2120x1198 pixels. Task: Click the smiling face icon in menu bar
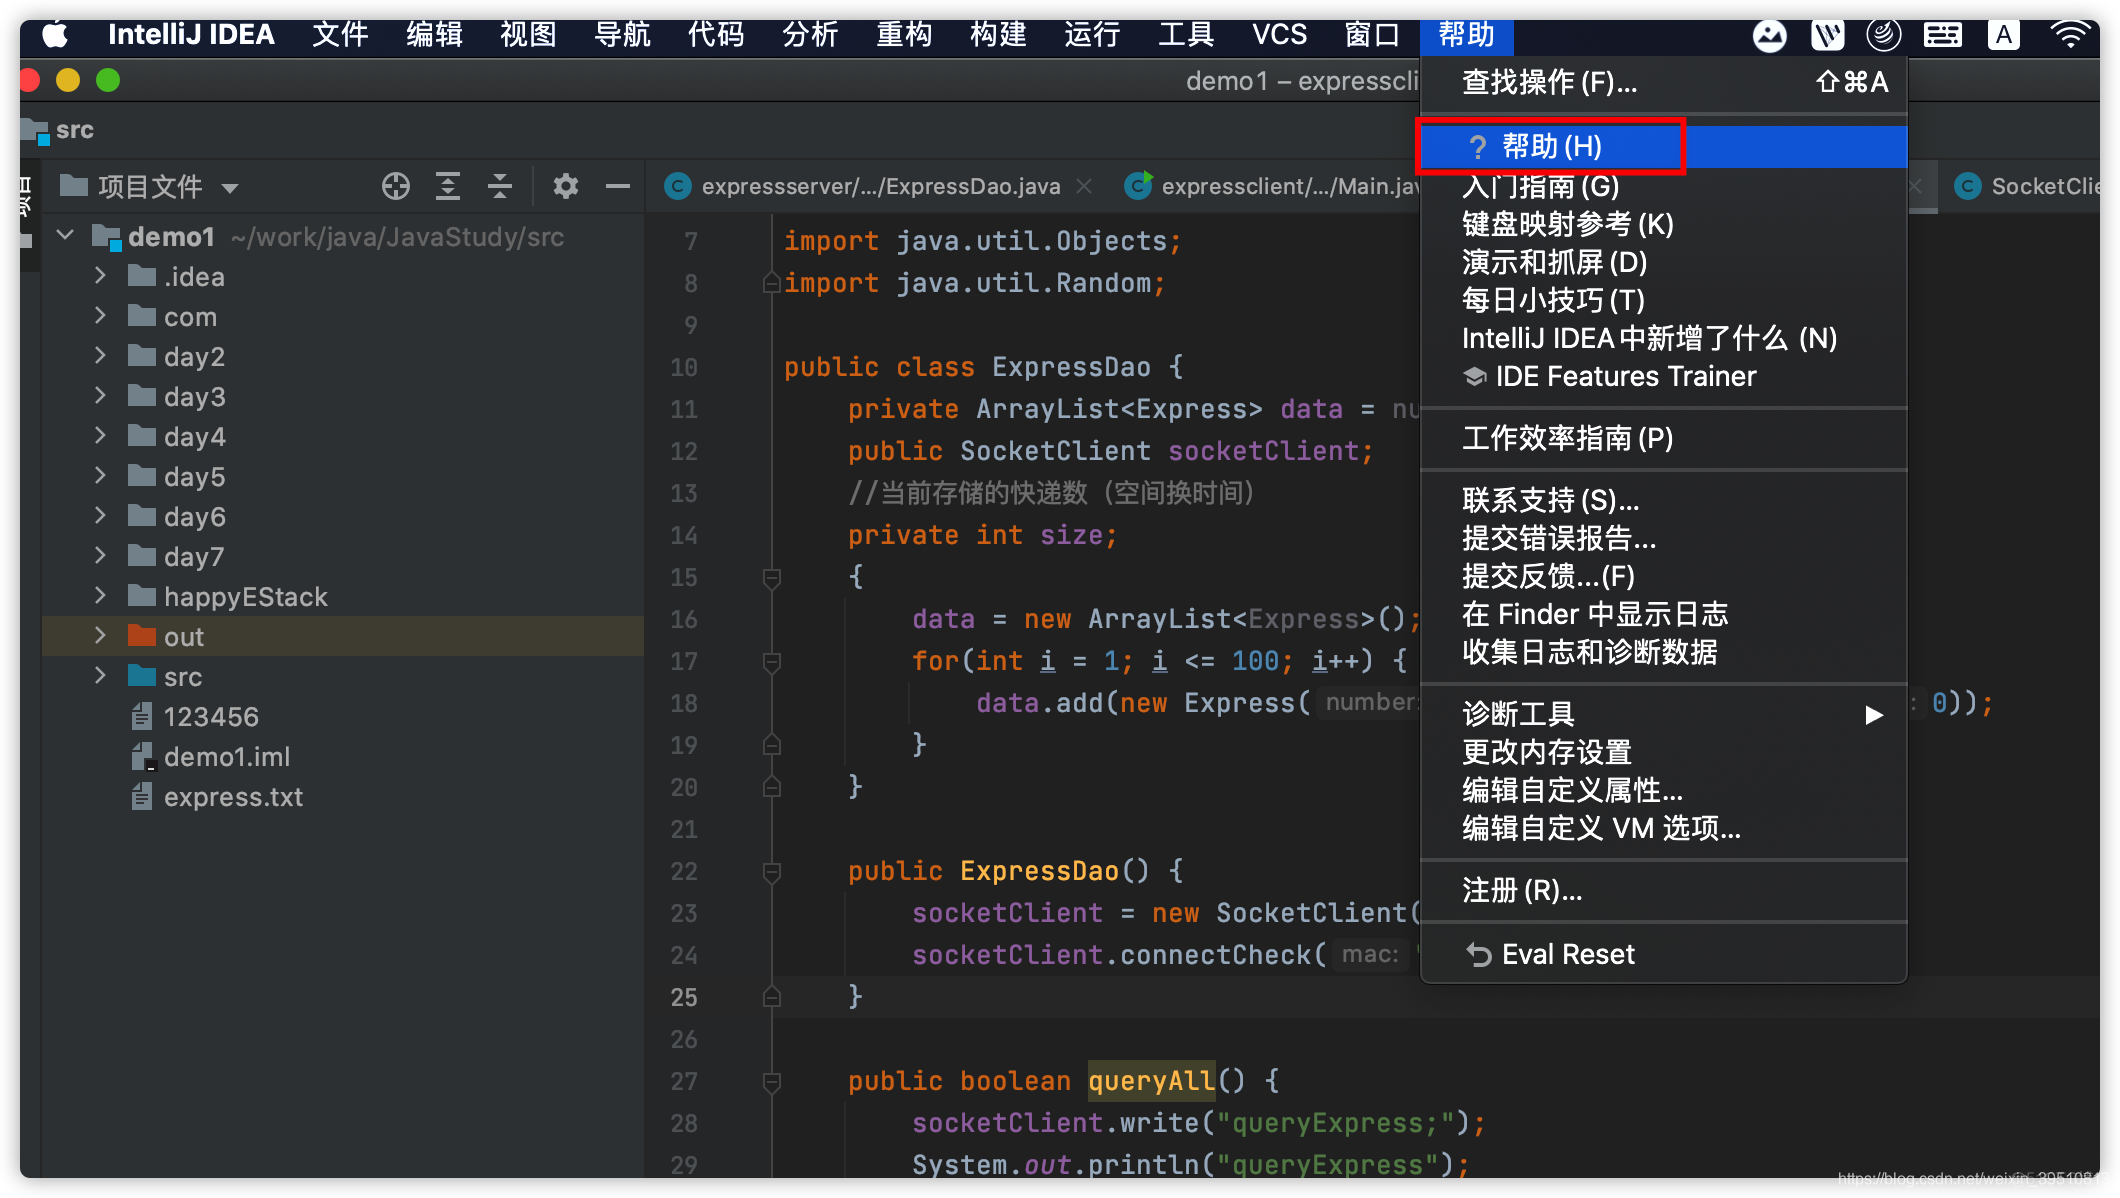(1770, 35)
